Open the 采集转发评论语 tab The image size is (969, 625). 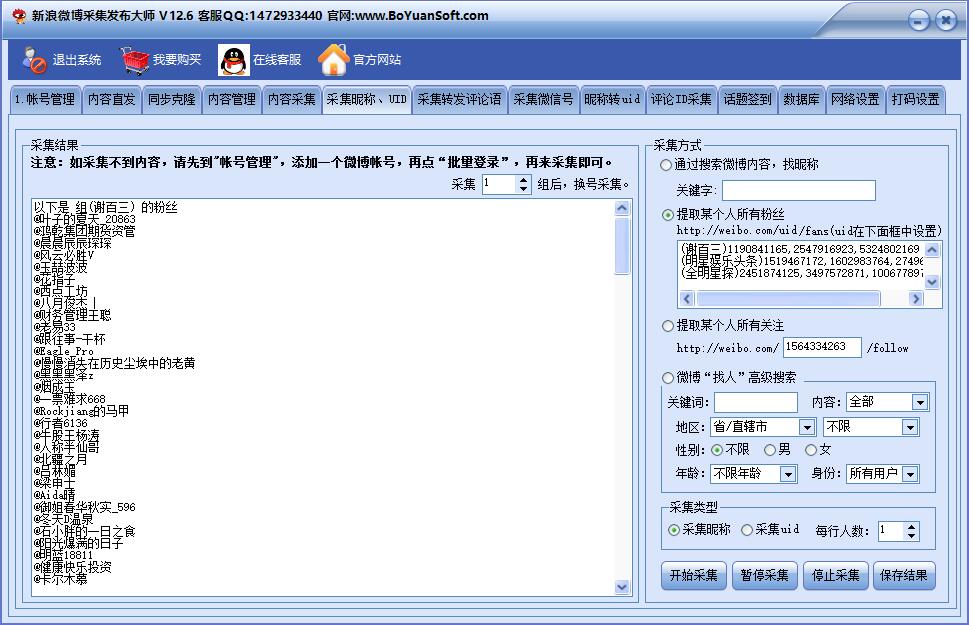tap(459, 100)
